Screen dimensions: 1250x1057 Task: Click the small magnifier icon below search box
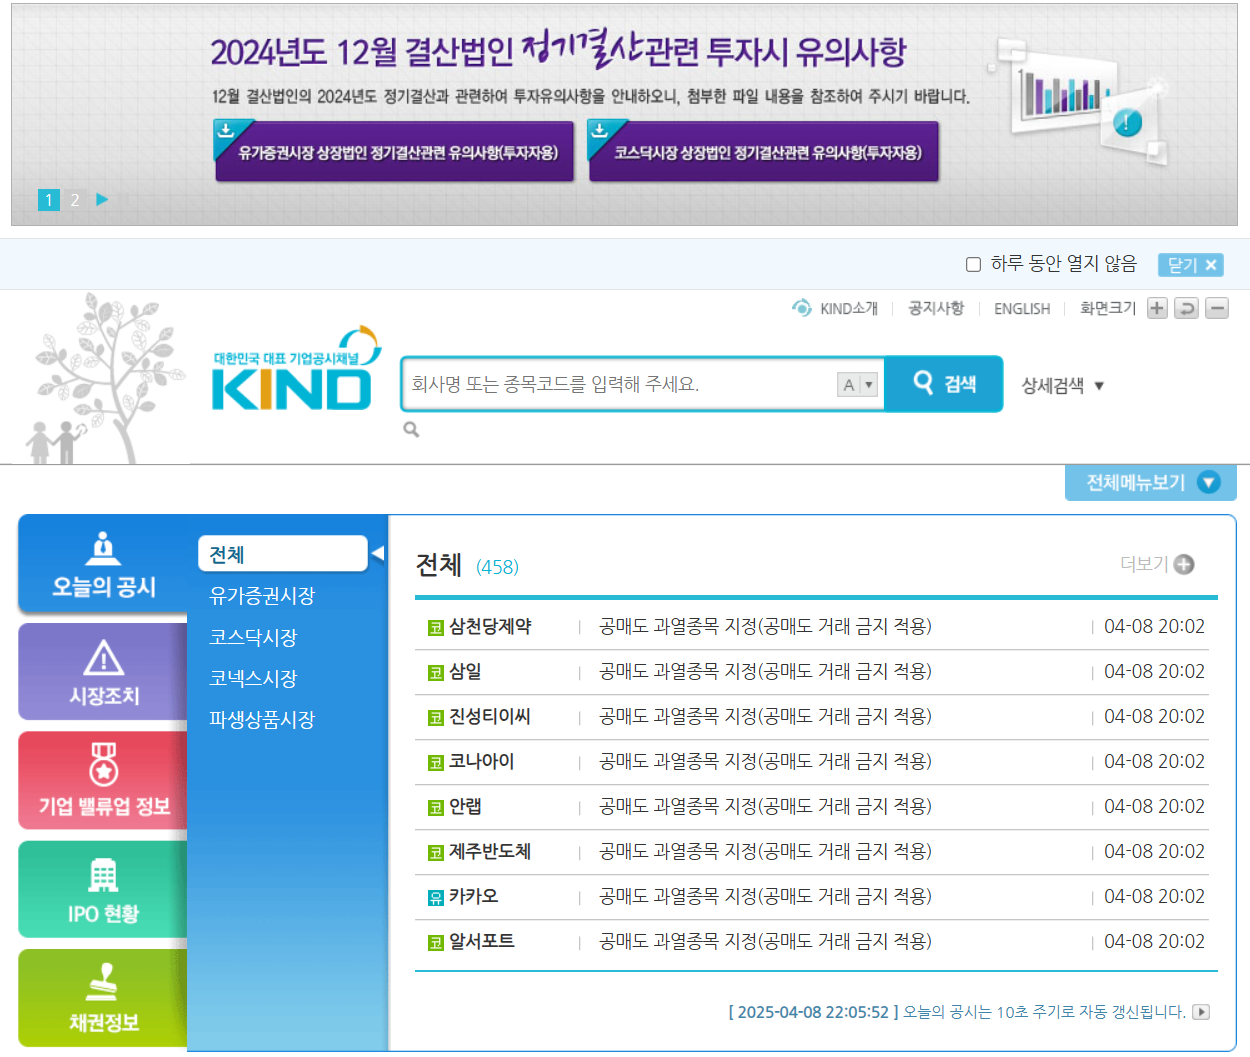[x=411, y=429]
